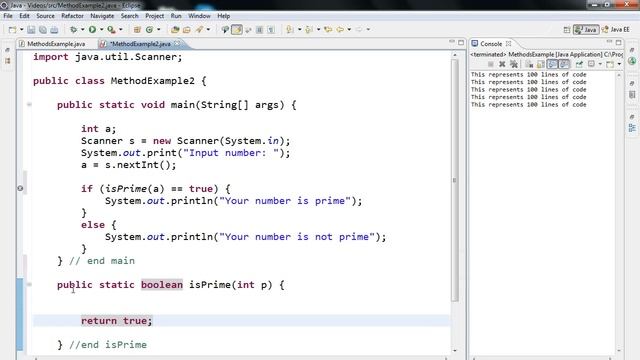Viewport: 640px width, 360px height.
Task: Click the quick-fix marker beside the isPrime if-line
Action: [x=20, y=189]
